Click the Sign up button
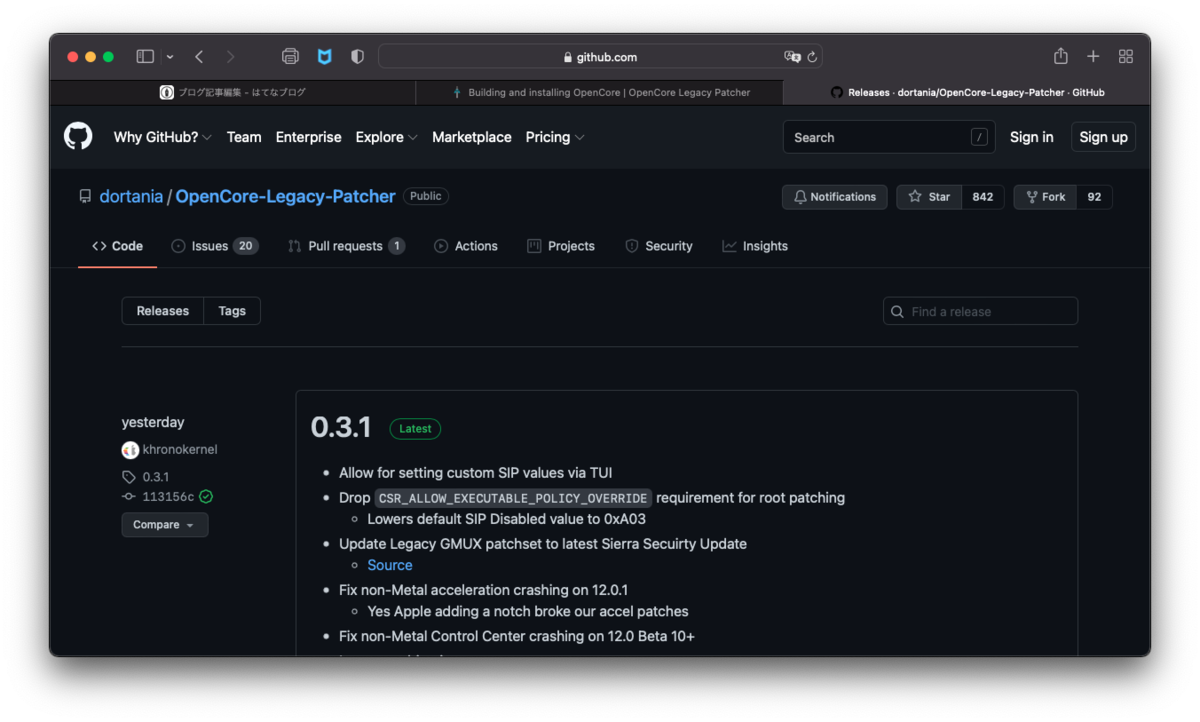The image size is (1200, 722). pyautogui.click(x=1103, y=137)
